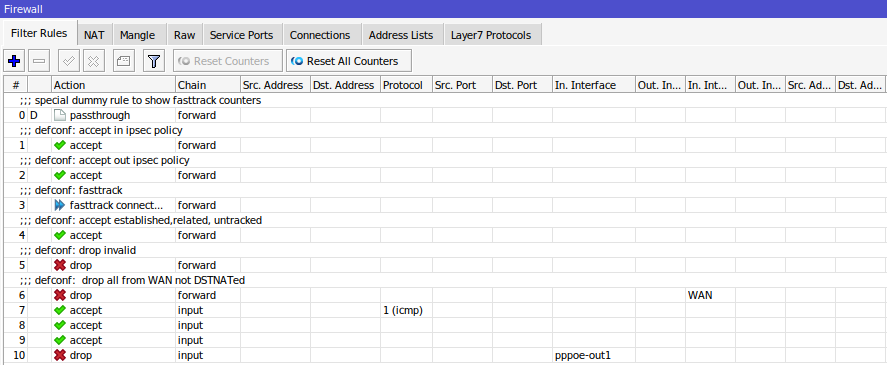Sort by Dst. Address column header
This screenshot has width=887, height=365.
345,85
